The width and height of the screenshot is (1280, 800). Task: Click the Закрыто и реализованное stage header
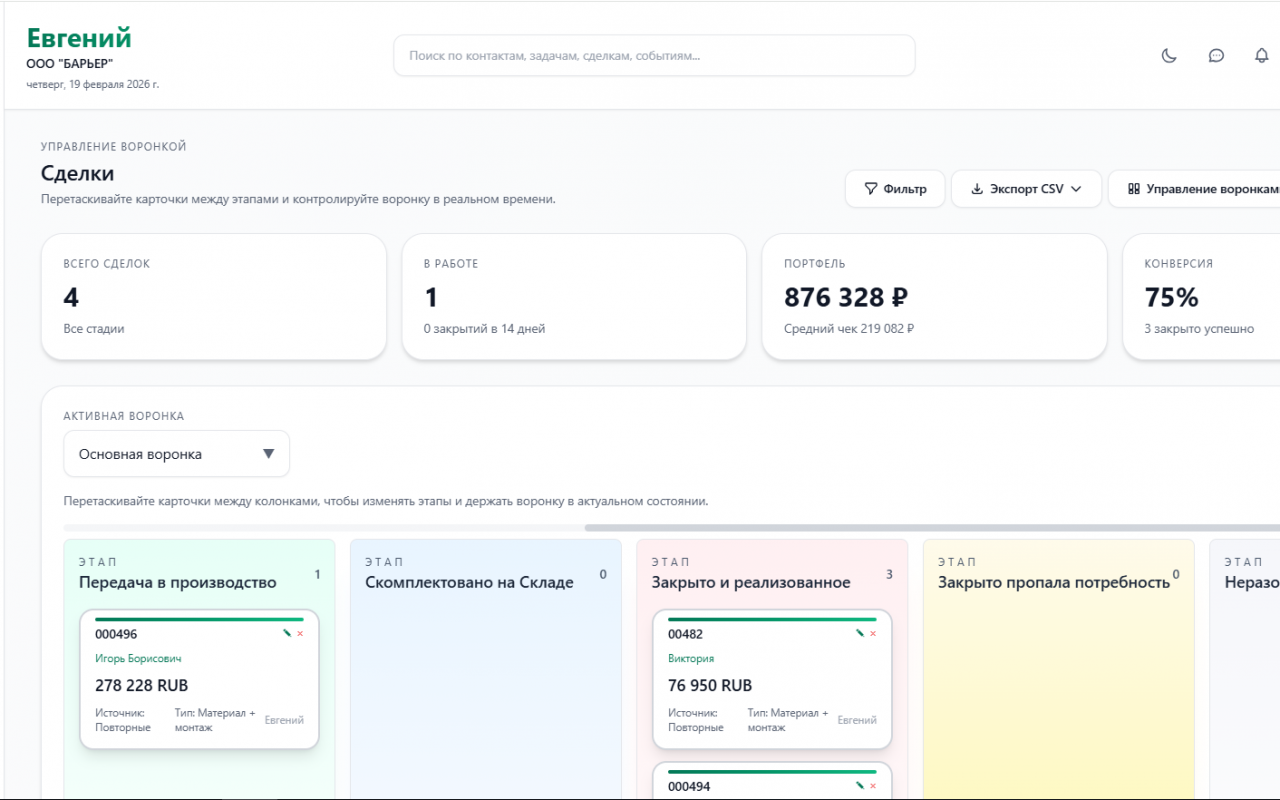(x=751, y=582)
